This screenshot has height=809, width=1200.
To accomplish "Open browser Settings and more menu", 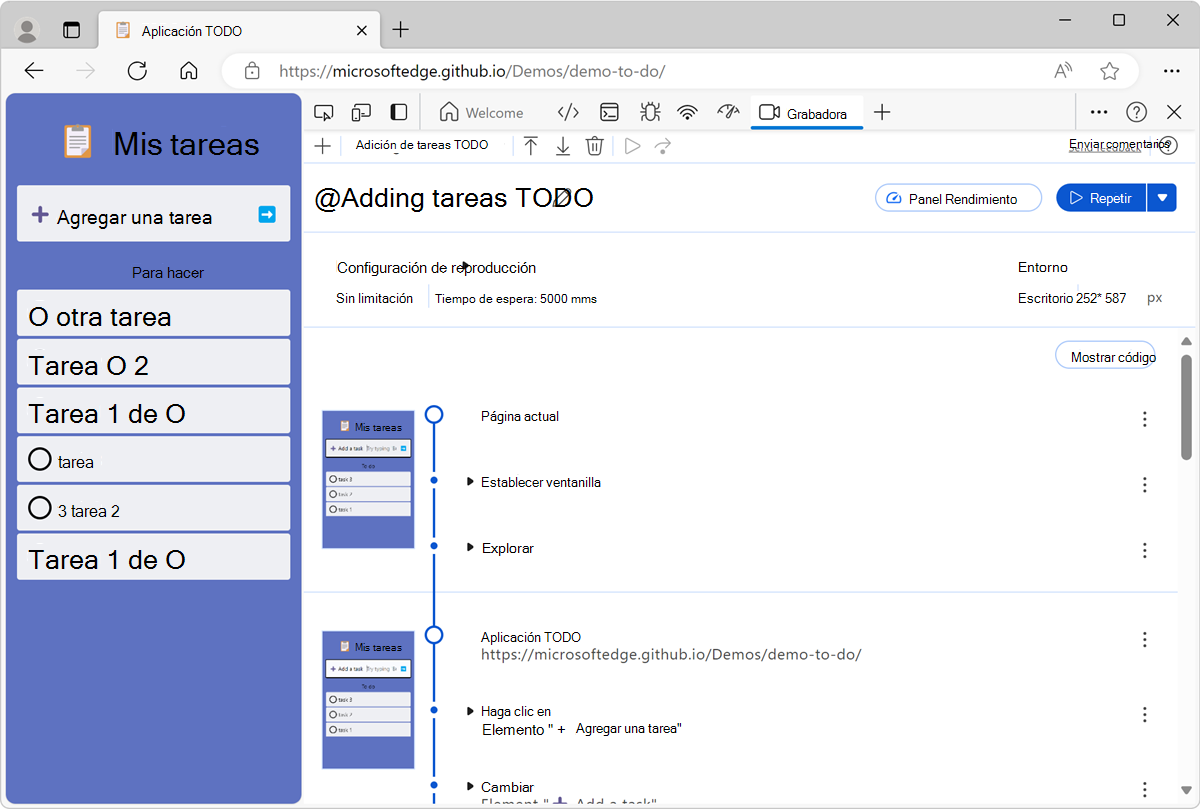I will (1172, 71).
